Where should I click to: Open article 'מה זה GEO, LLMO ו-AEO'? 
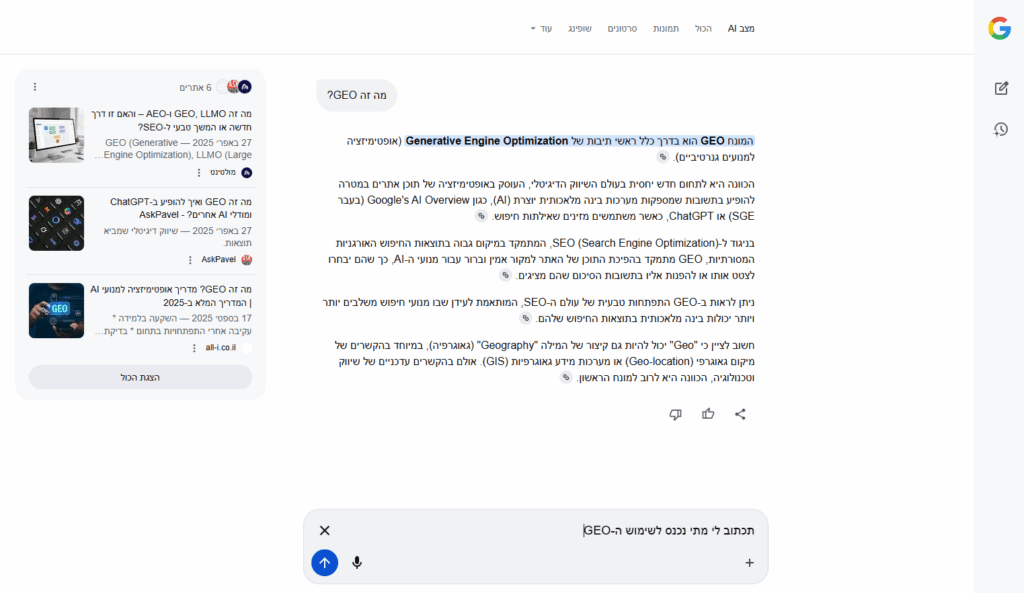pos(171,120)
